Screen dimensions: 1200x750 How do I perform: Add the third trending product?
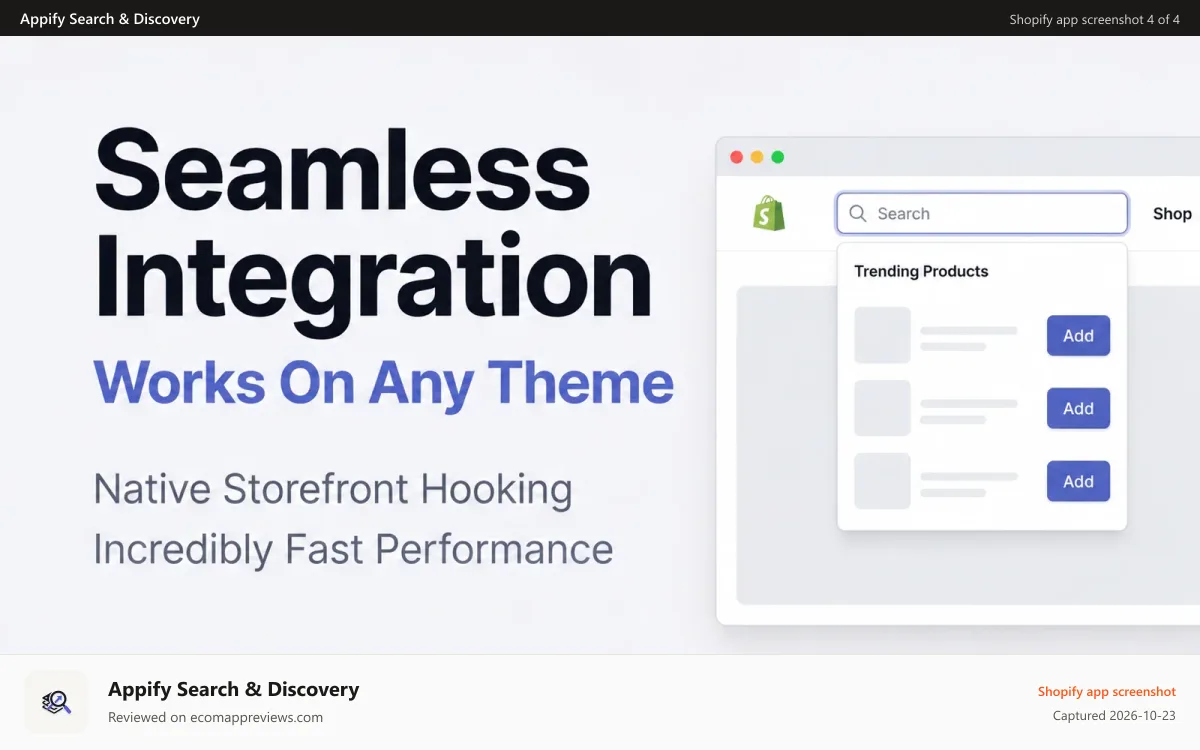[x=1078, y=481]
